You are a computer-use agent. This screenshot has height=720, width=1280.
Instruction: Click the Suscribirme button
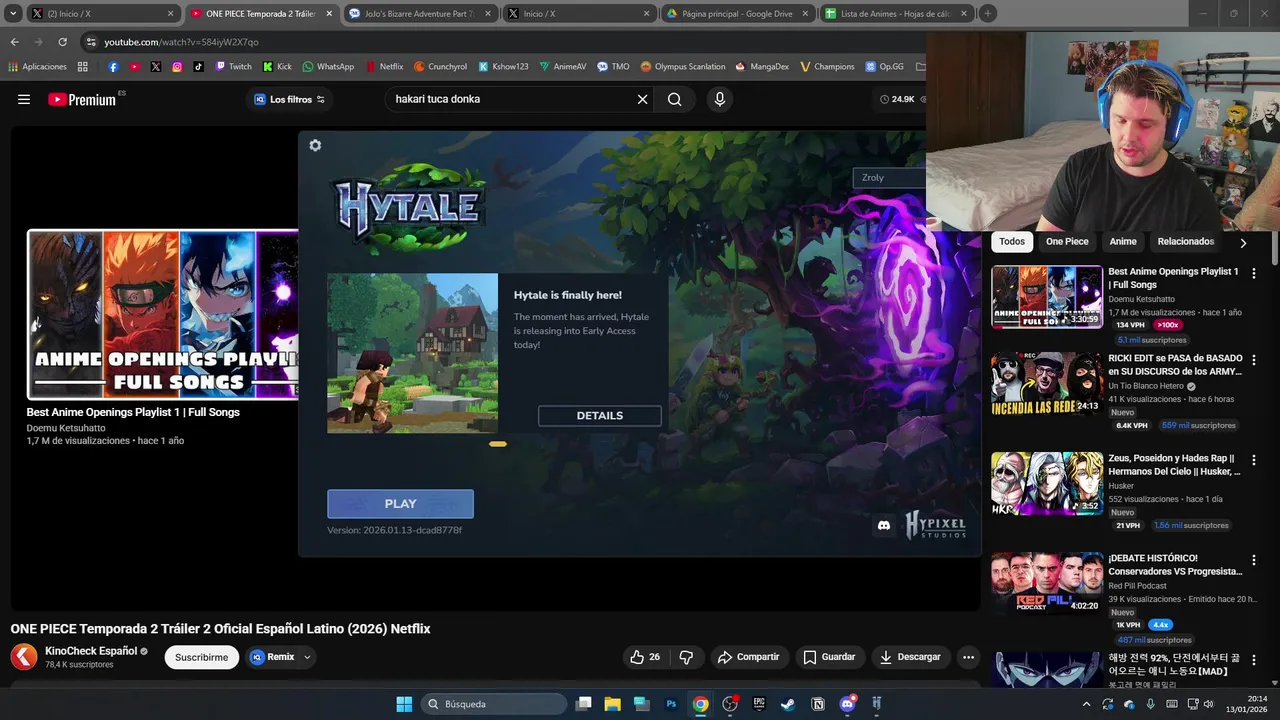[202, 657]
